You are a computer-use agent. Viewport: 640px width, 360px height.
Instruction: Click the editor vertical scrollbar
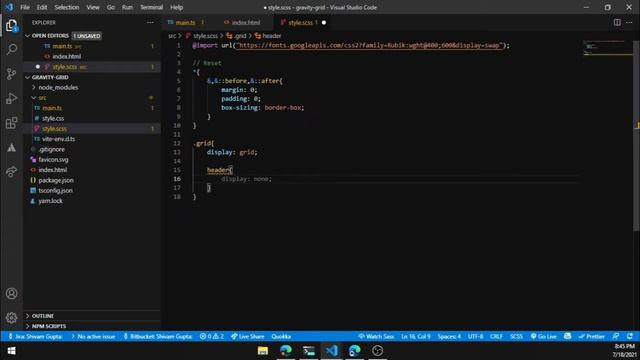636,135
